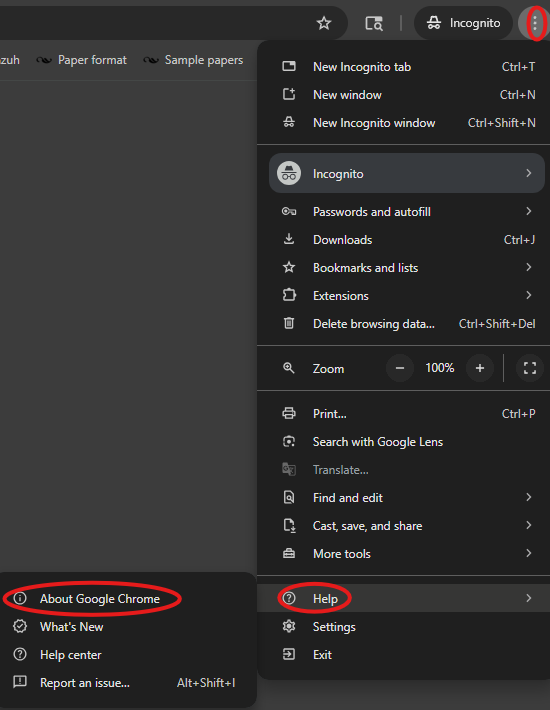Expand the Help submenu arrow

click(x=529, y=598)
